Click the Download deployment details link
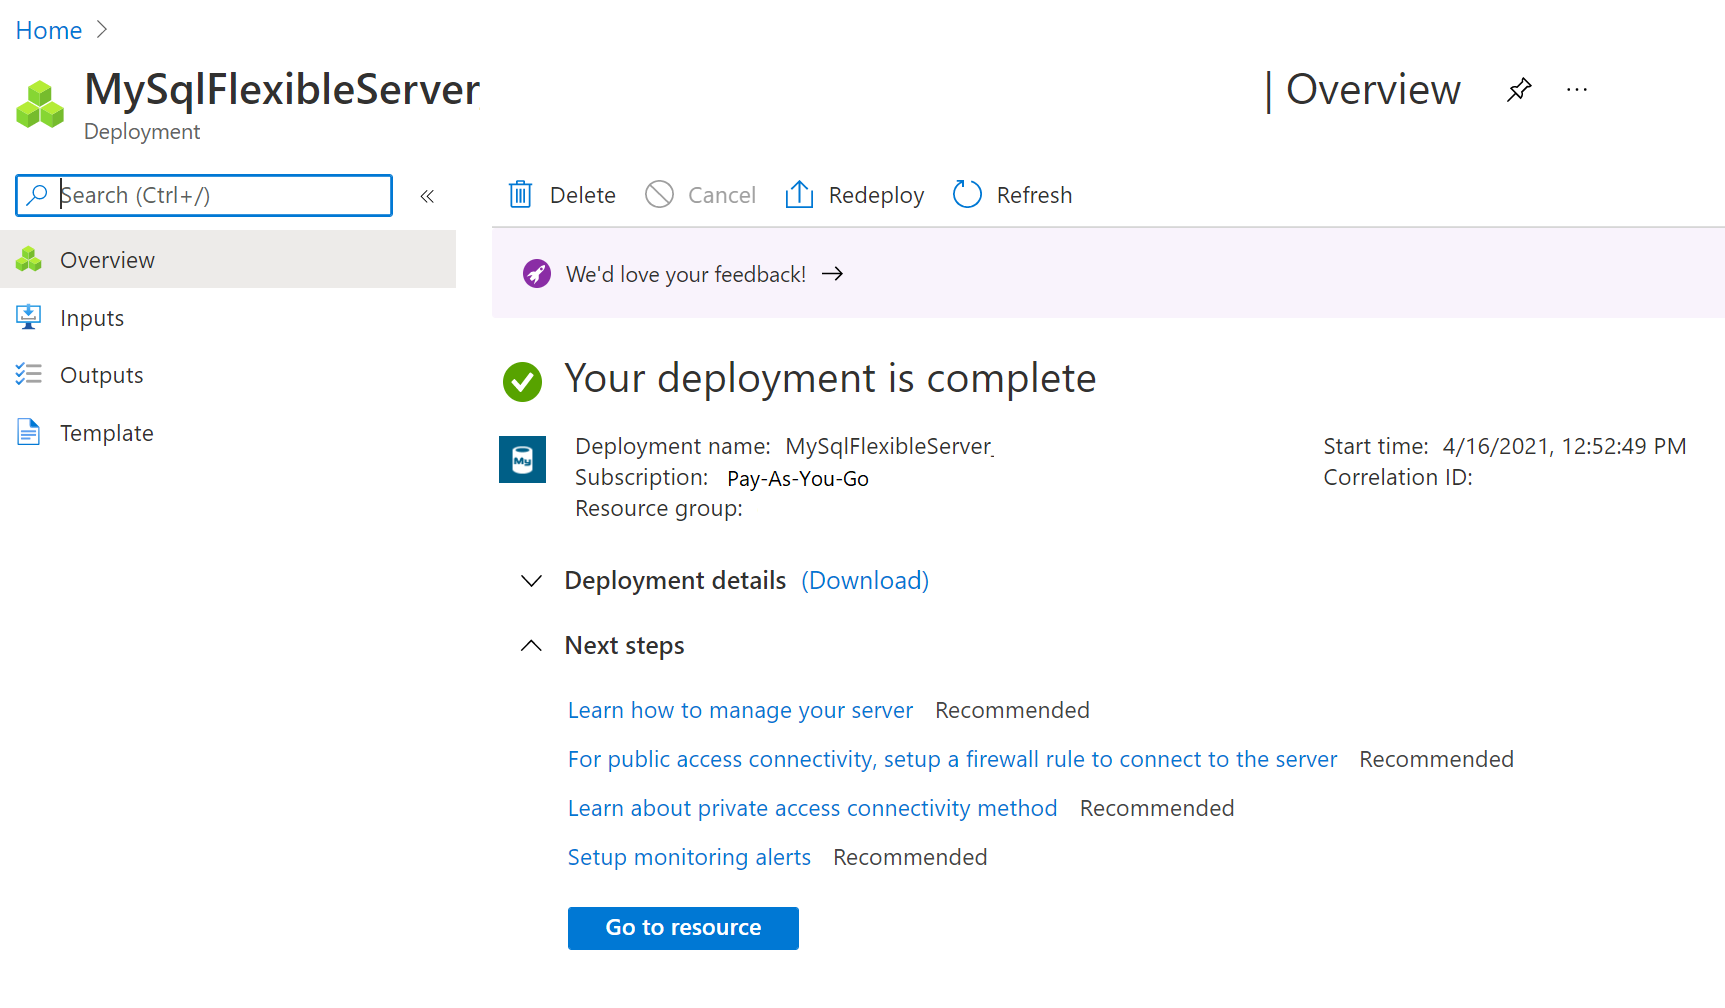The width and height of the screenshot is (1725, 1008). click(864, 581)
